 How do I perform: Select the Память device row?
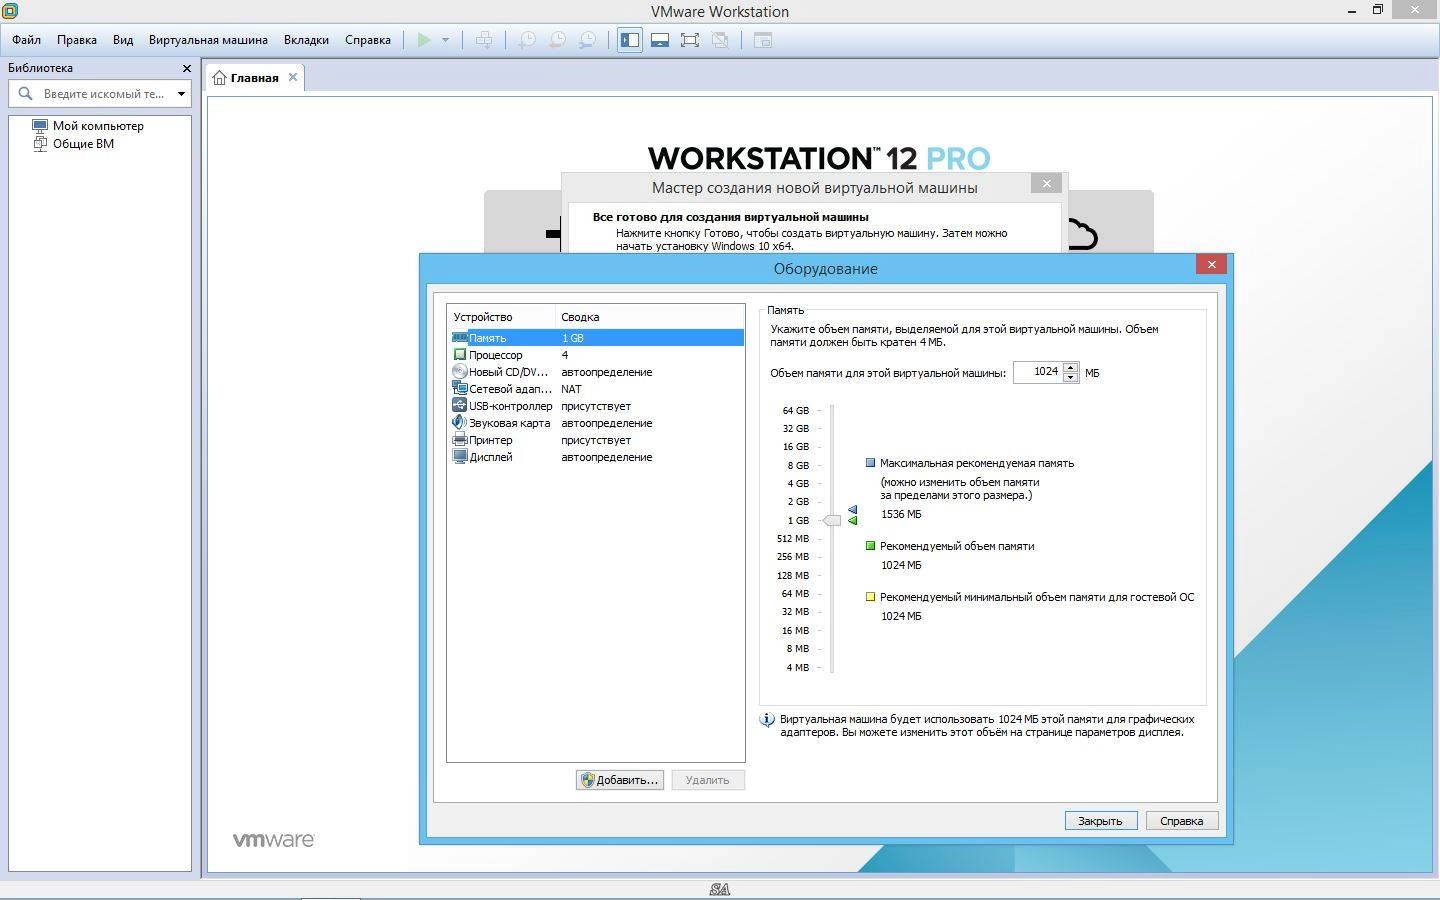pyautogui.click(x=596, y=338)
